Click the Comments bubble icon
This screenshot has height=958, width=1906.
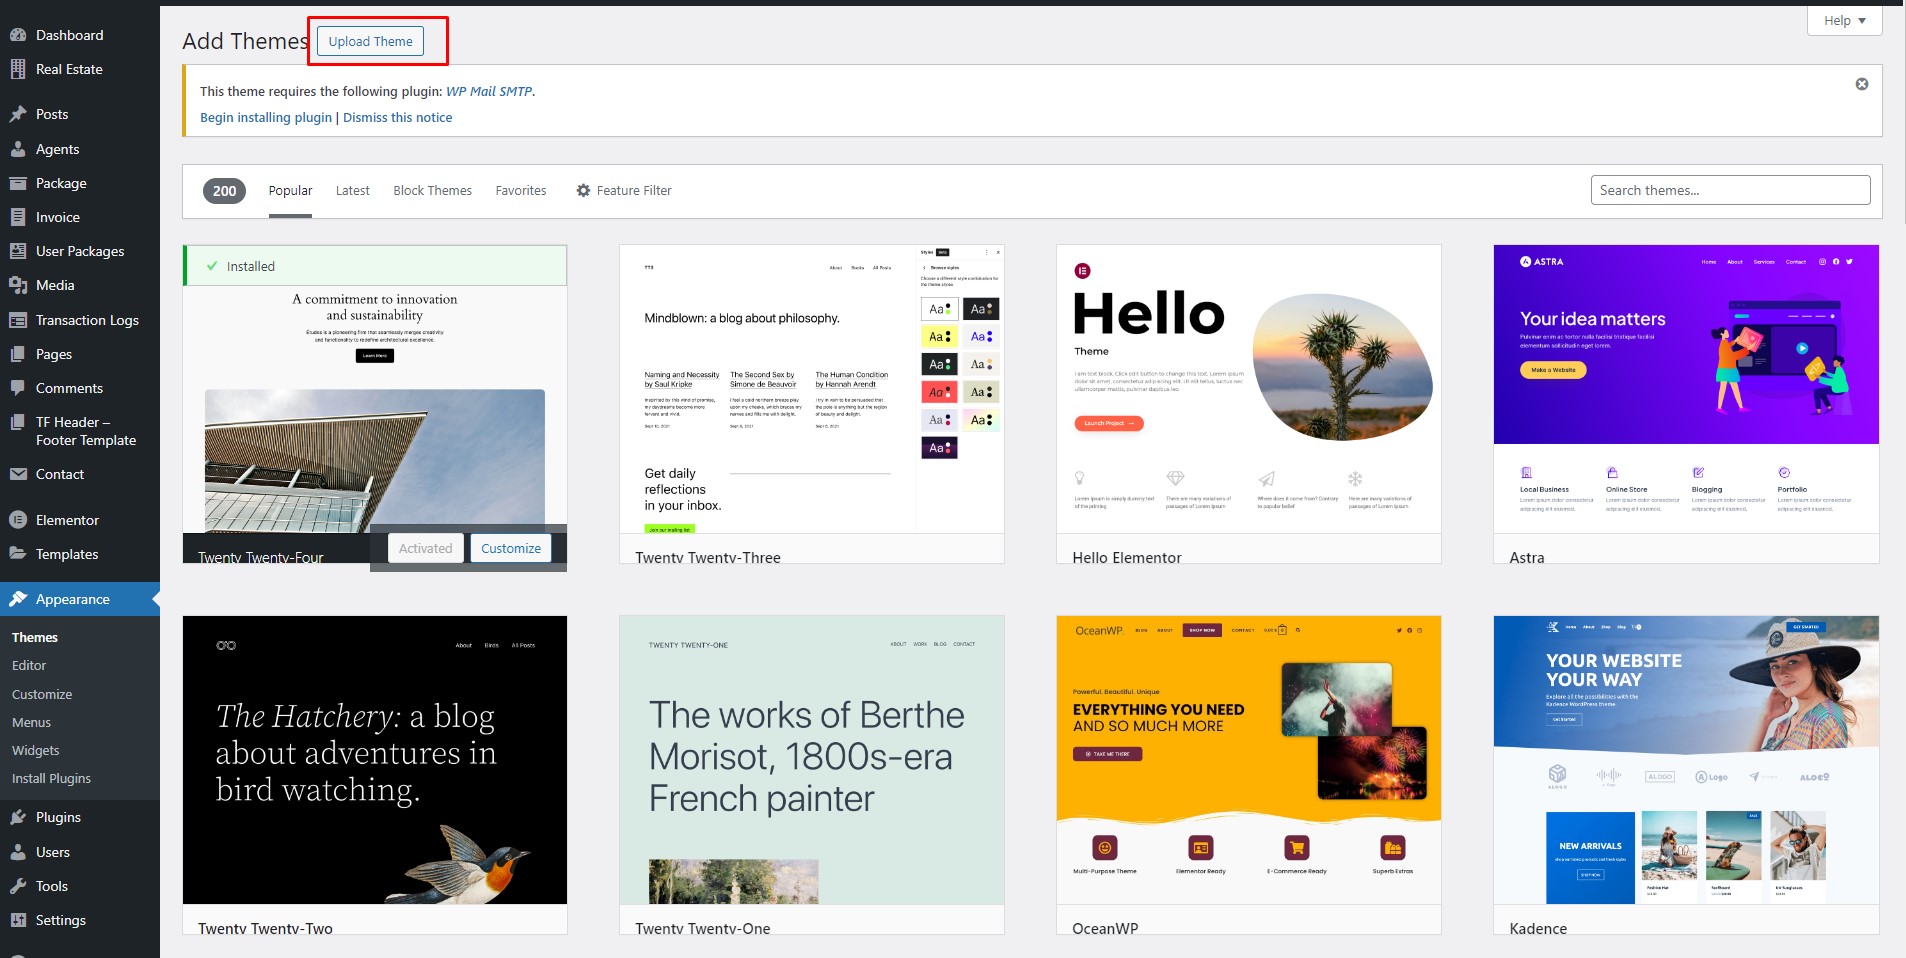[x=18, y=388]
